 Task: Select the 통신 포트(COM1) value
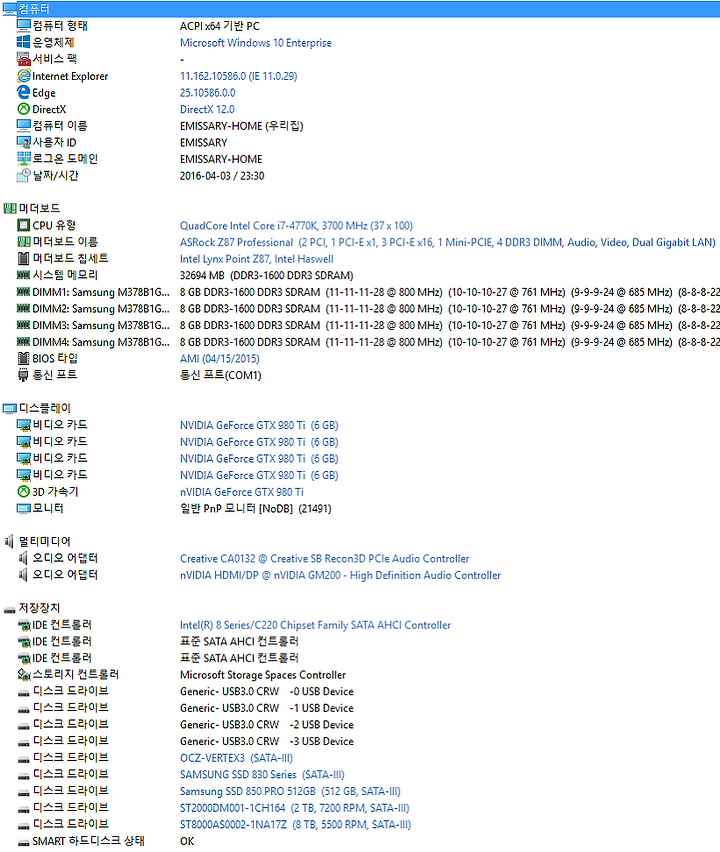point(221,375)
